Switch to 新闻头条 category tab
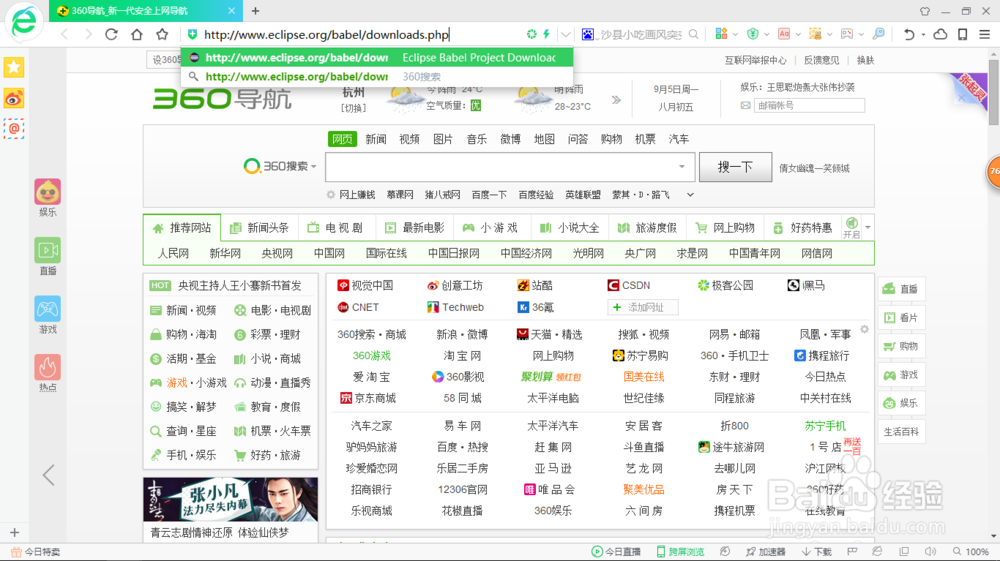Viewport: 1000px width, 561px height. pos(259,228)
